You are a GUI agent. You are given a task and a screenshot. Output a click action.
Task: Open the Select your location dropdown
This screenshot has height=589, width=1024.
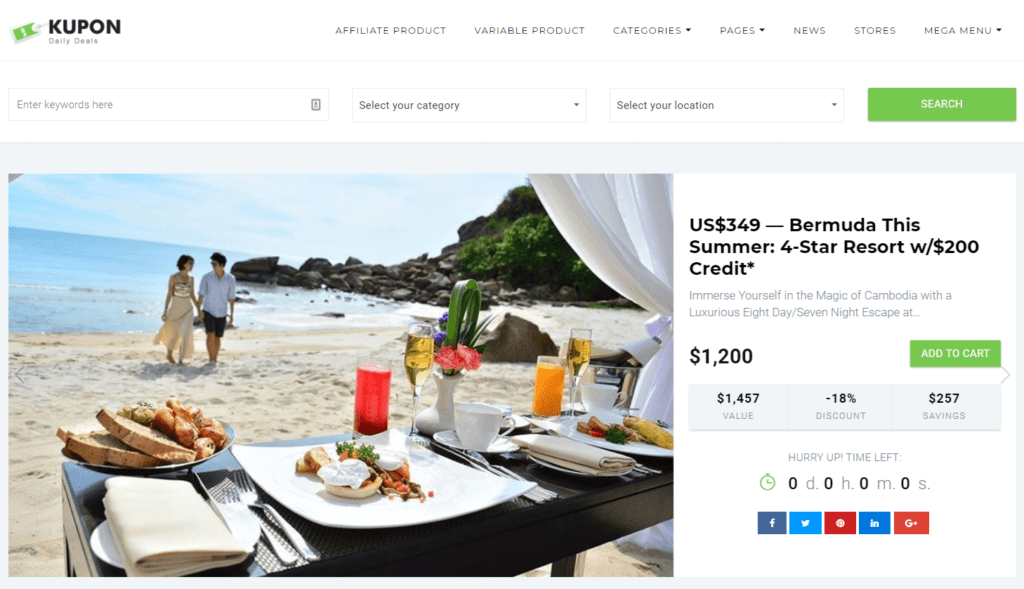click(726, 105)
